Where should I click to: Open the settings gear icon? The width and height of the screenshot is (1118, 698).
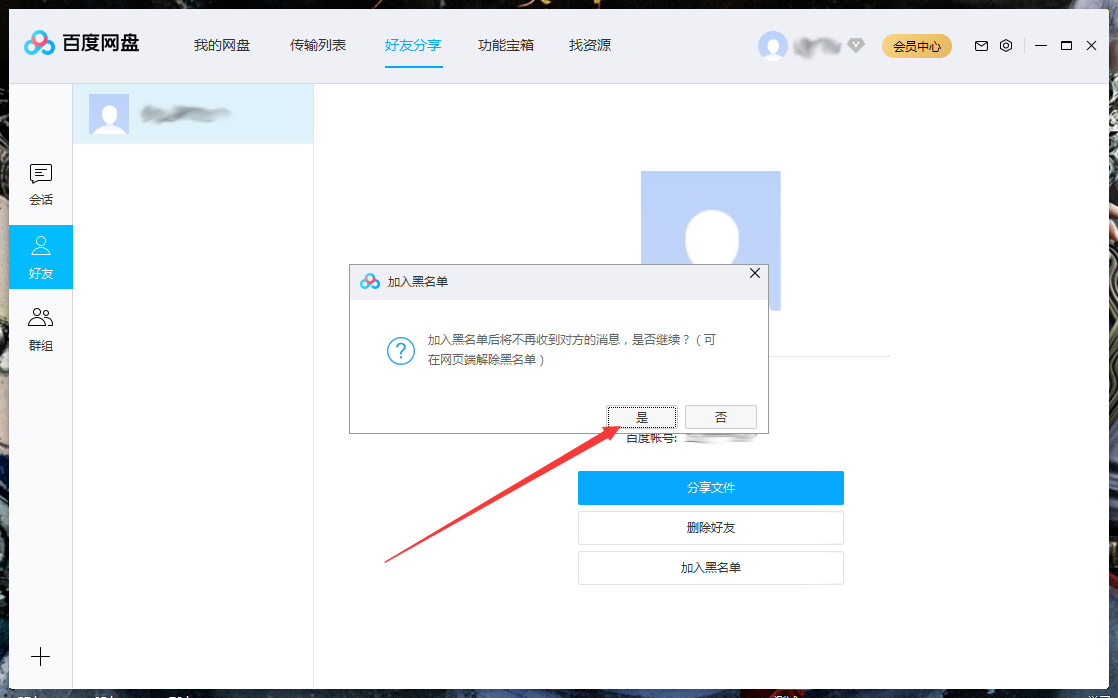point(1006,45)
